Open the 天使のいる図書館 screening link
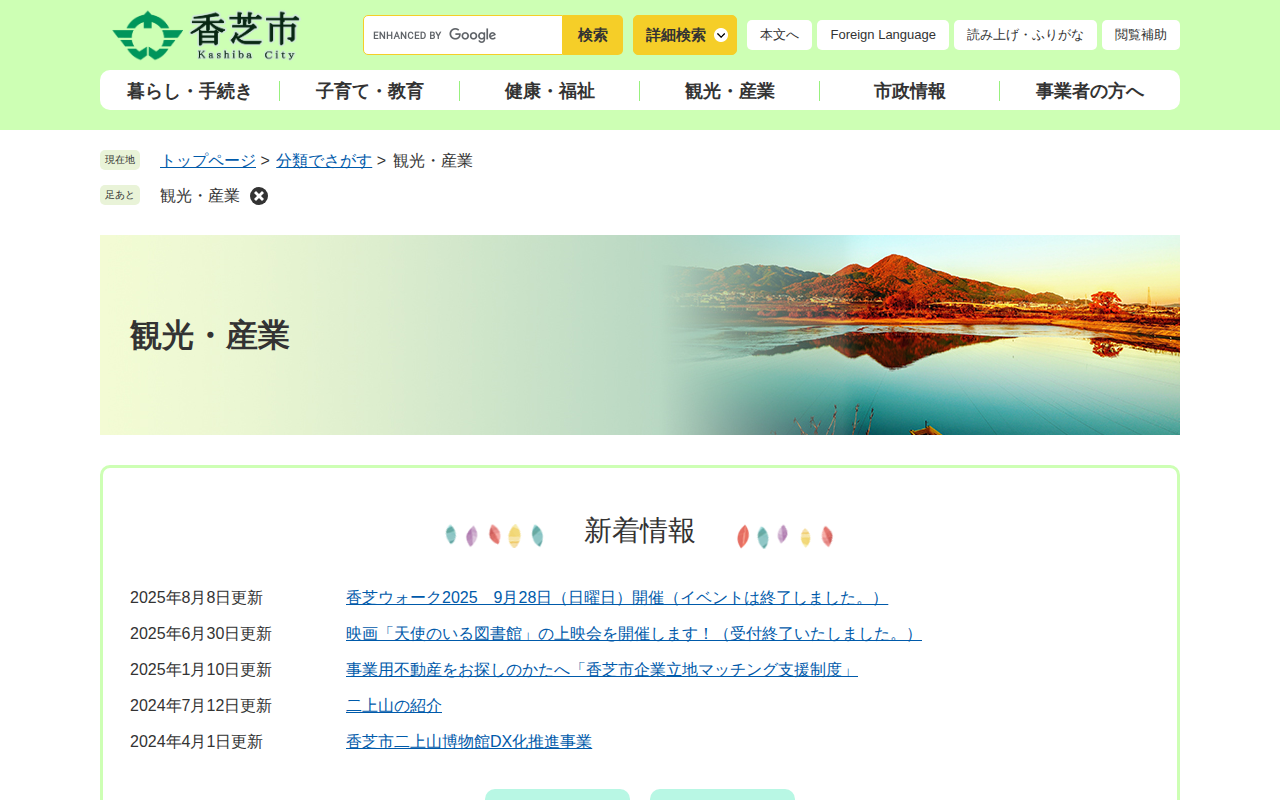This screenshot has width=1280, height=800. pos(634,634)
